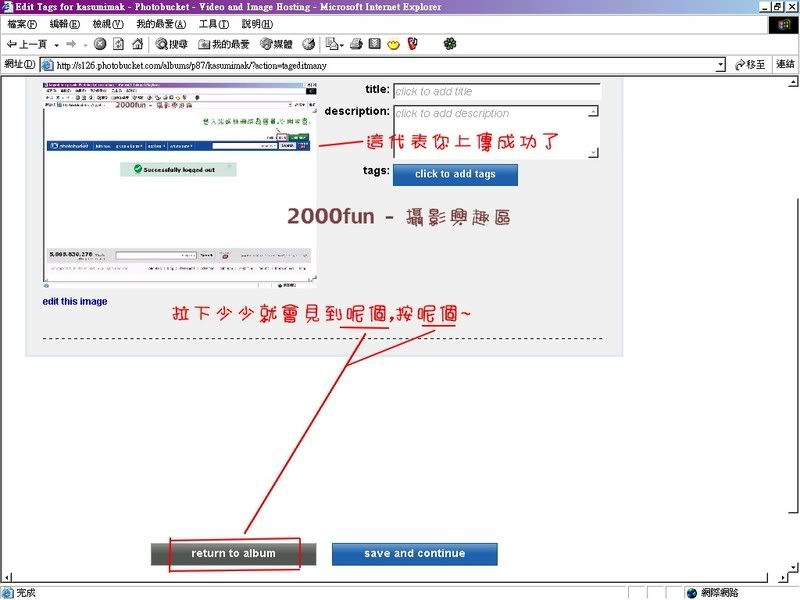
Task: Click the green ICQ flower icon
Action: (450, 44)
